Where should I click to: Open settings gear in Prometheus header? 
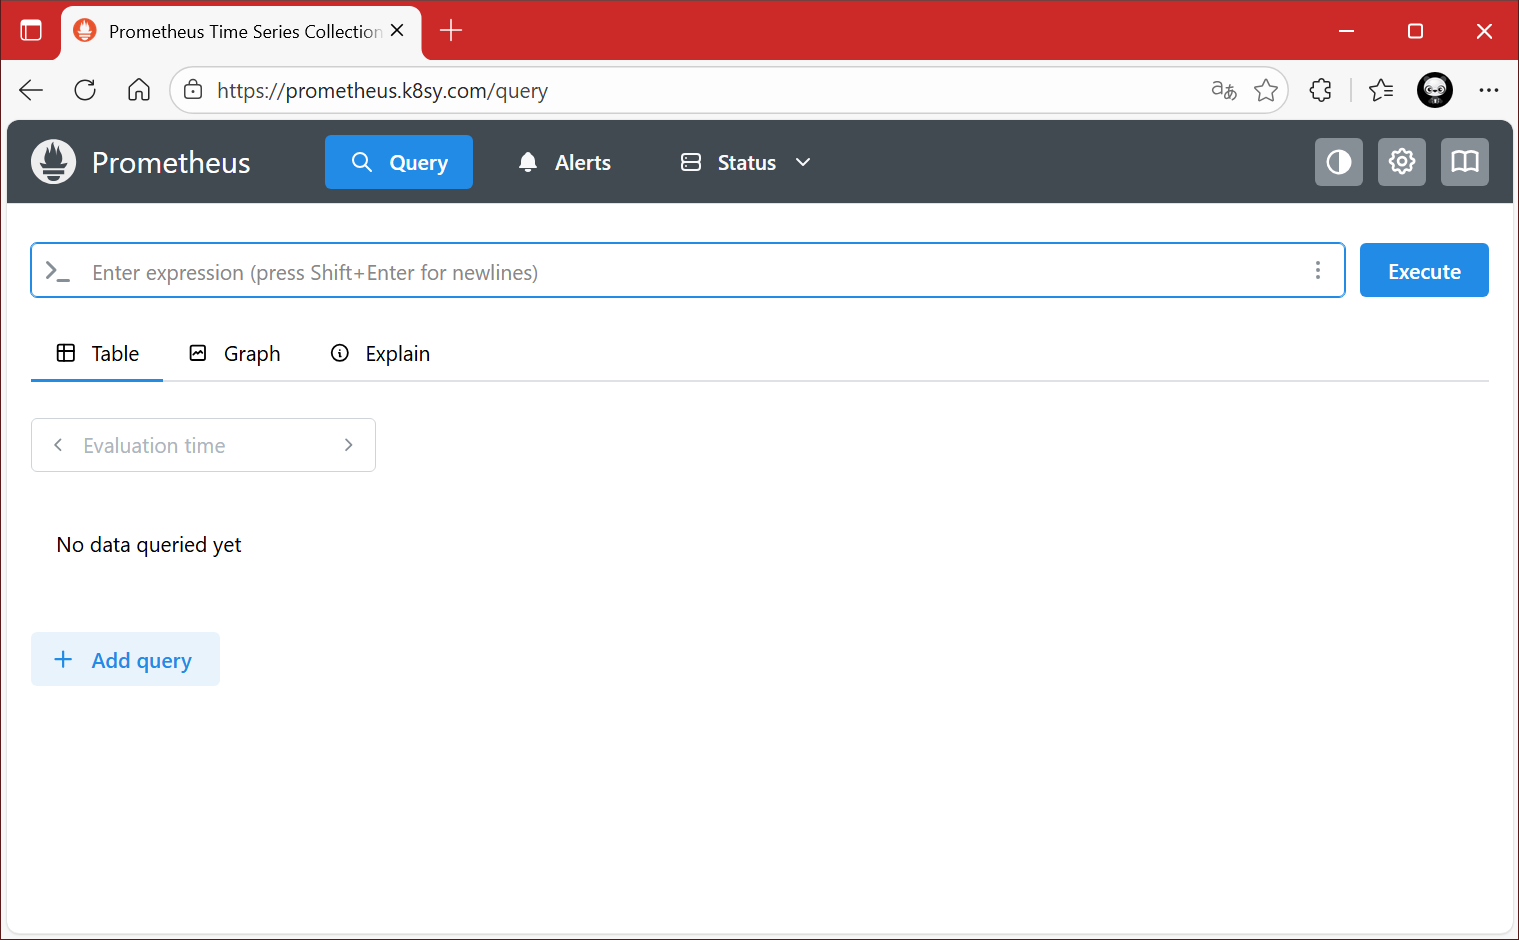tap(1402, 162)
